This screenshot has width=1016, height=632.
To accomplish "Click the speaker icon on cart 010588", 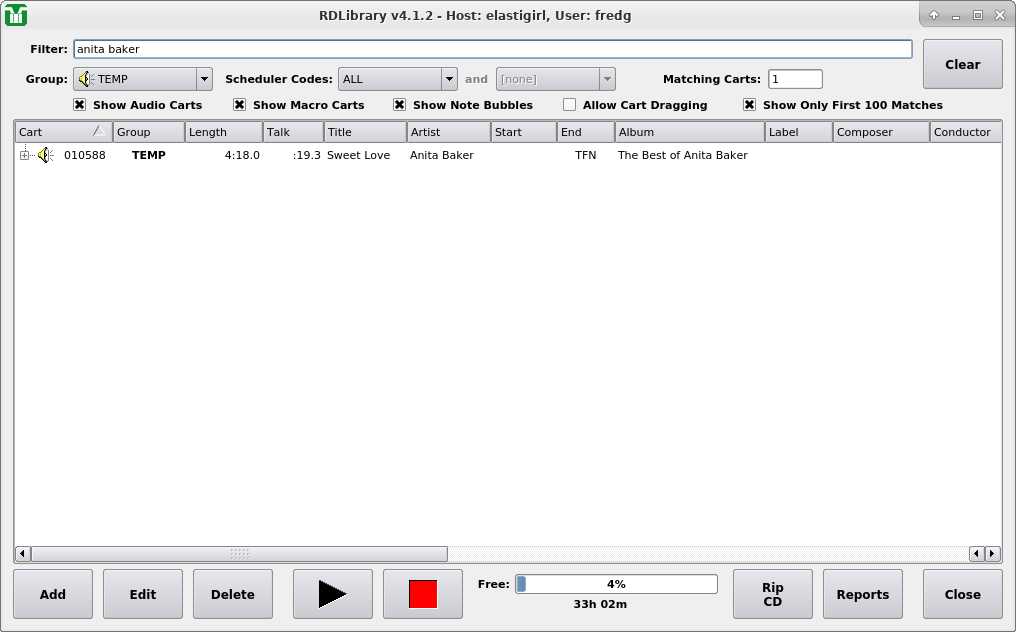I will point(45,155).
